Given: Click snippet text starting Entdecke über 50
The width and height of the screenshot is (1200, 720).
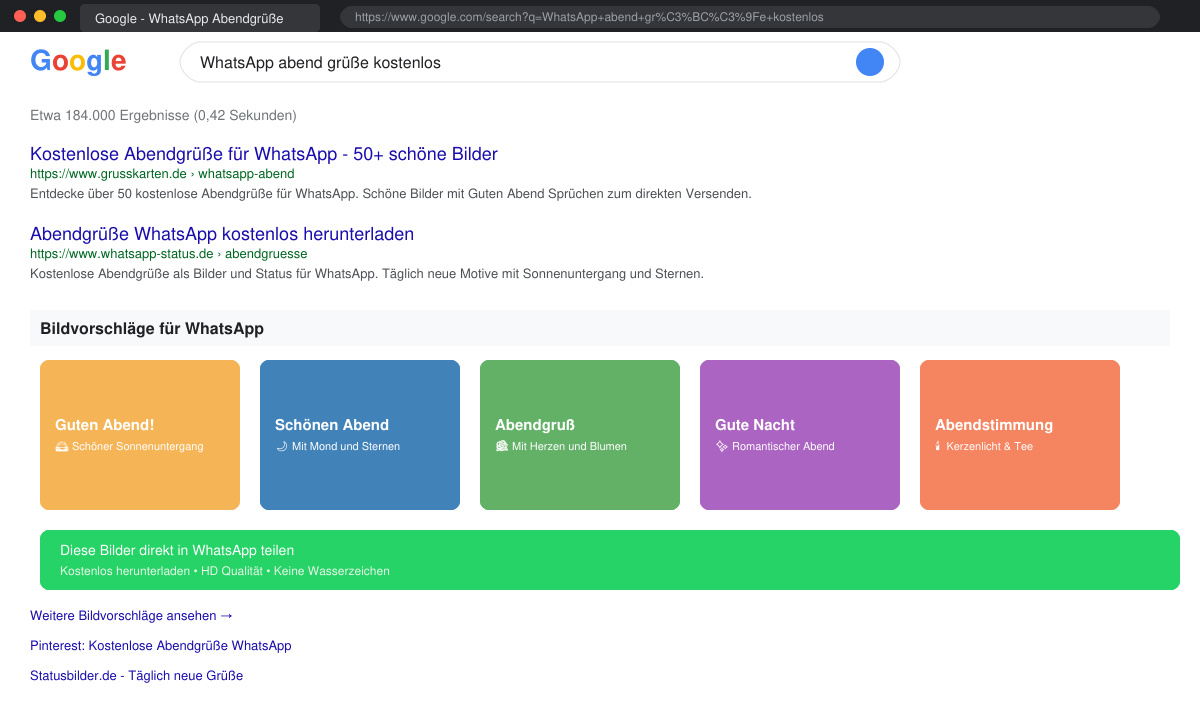Looking at the screenshot, I should (x=390, y=193).
